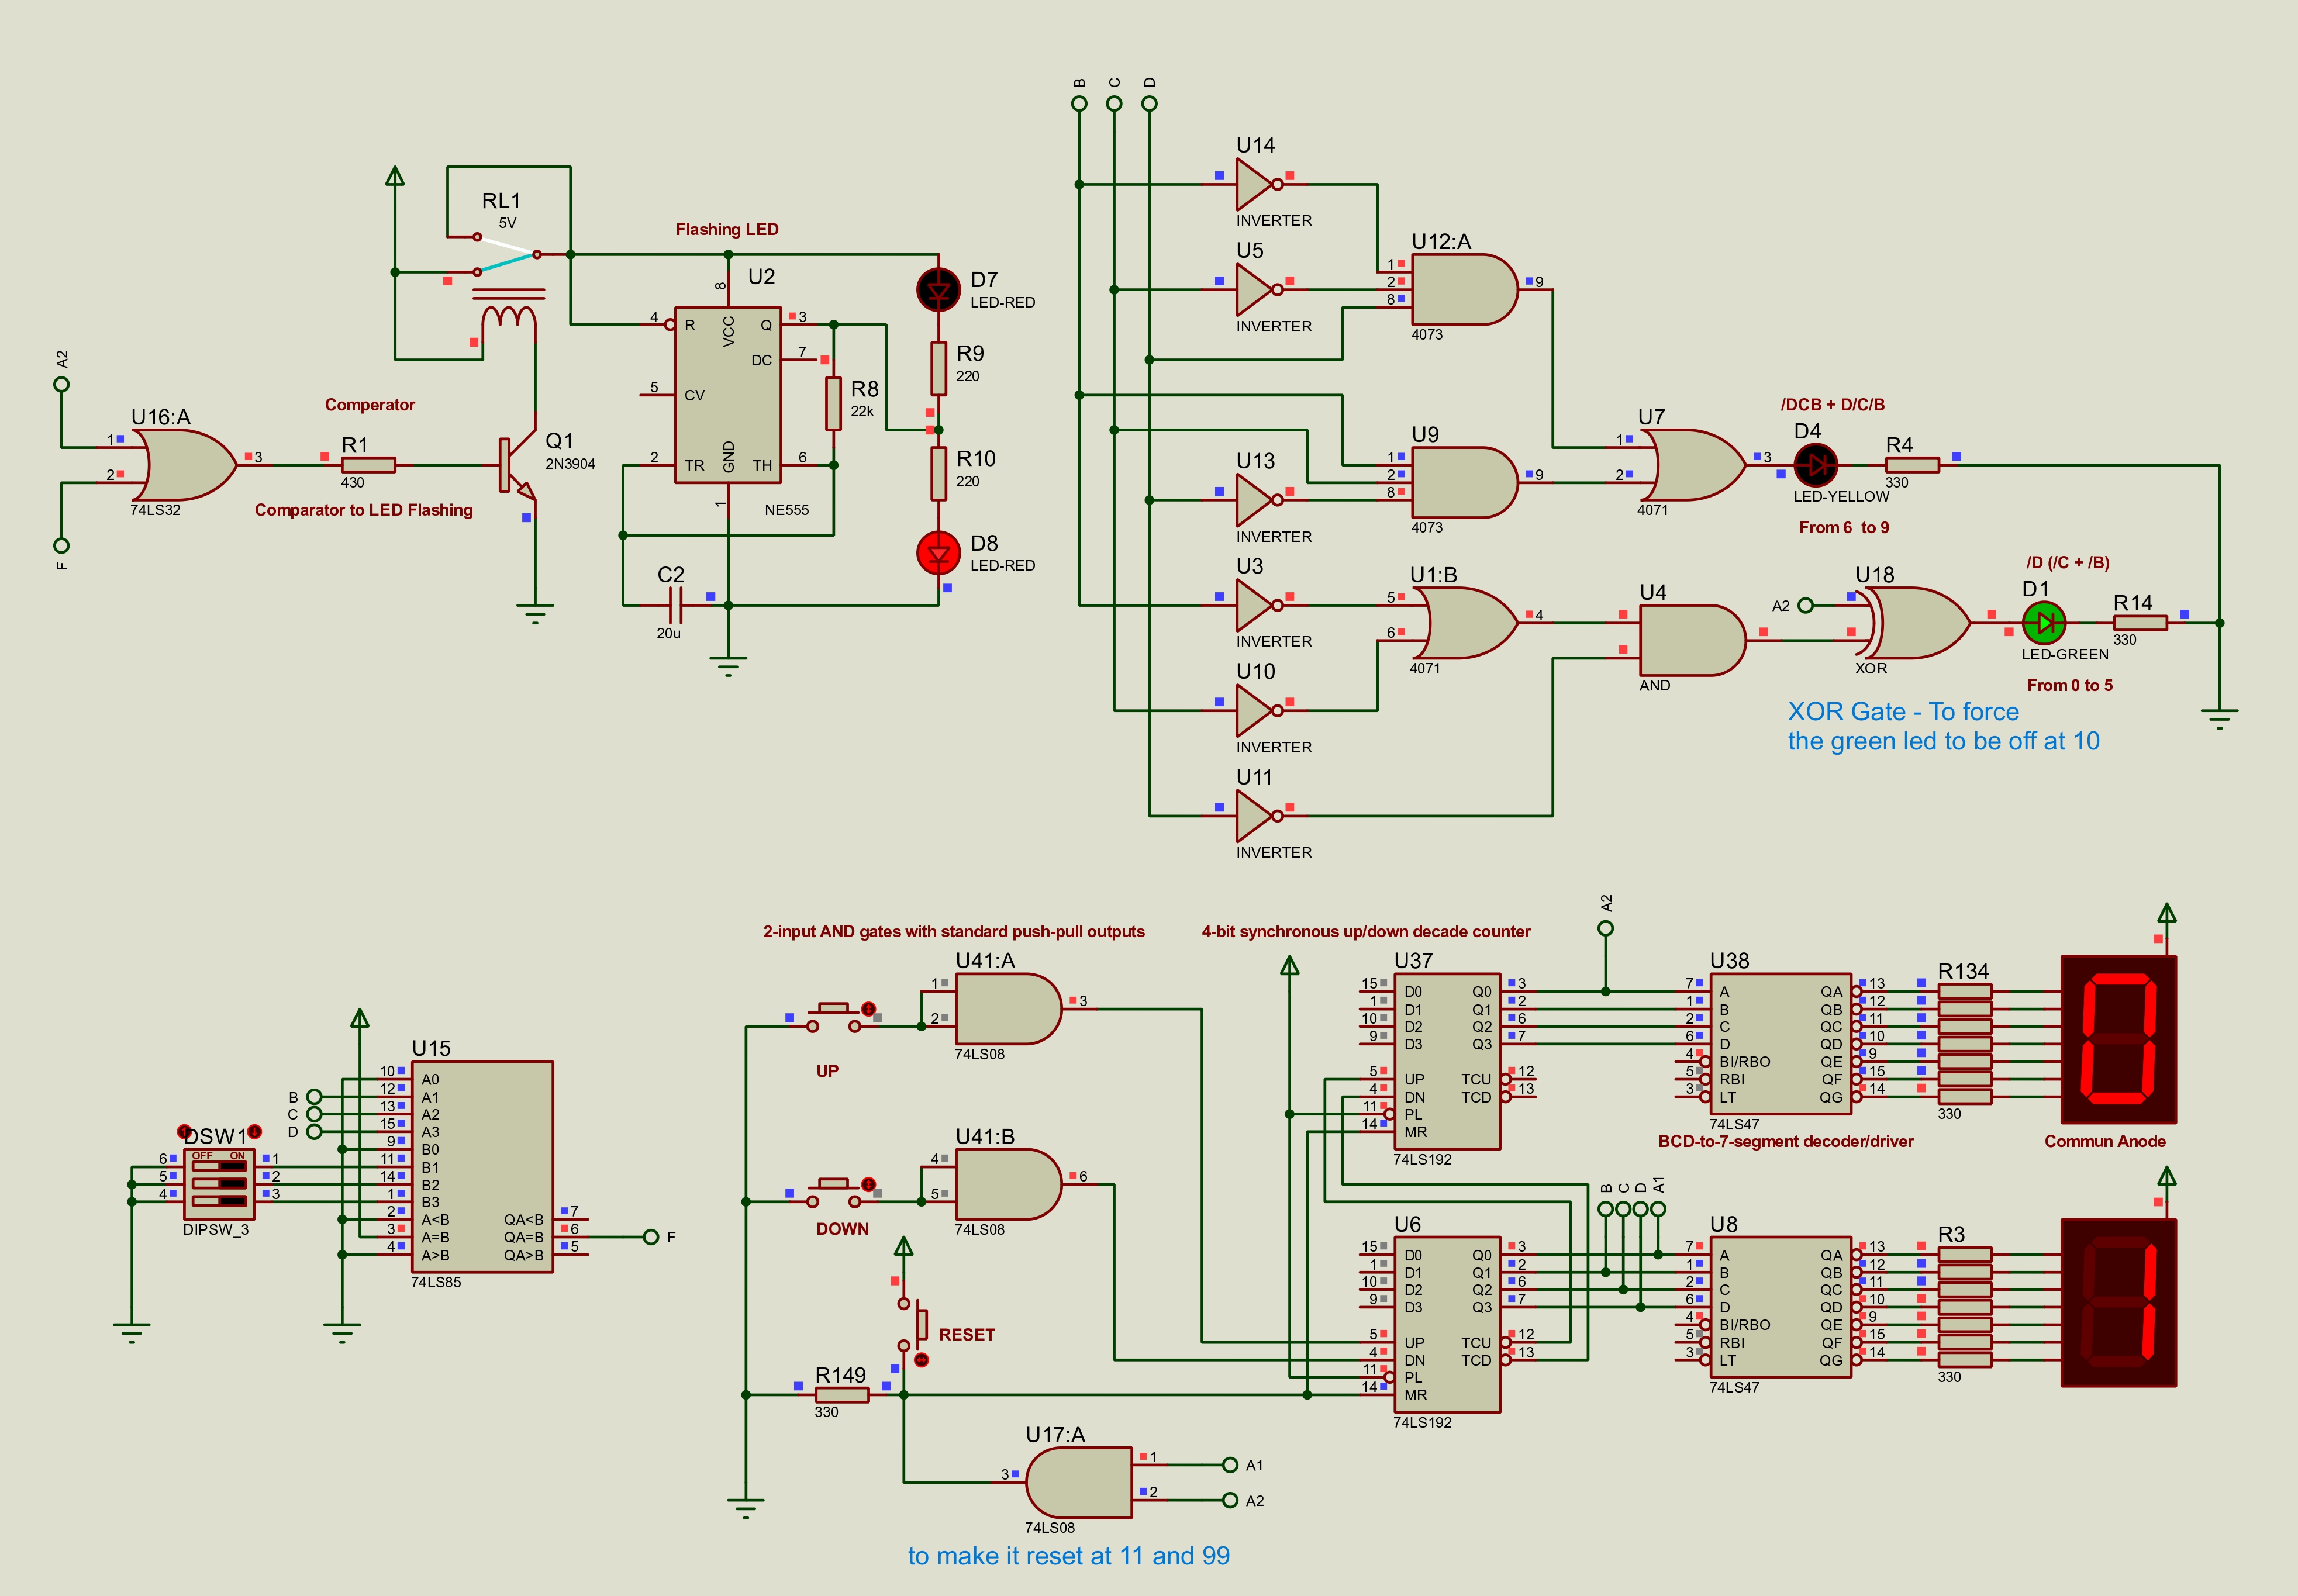The height and width of the screenshot is (1596, 2298).
Task: Click the U16:A 74LS32 OR gate
Action: tap(183, 465)
